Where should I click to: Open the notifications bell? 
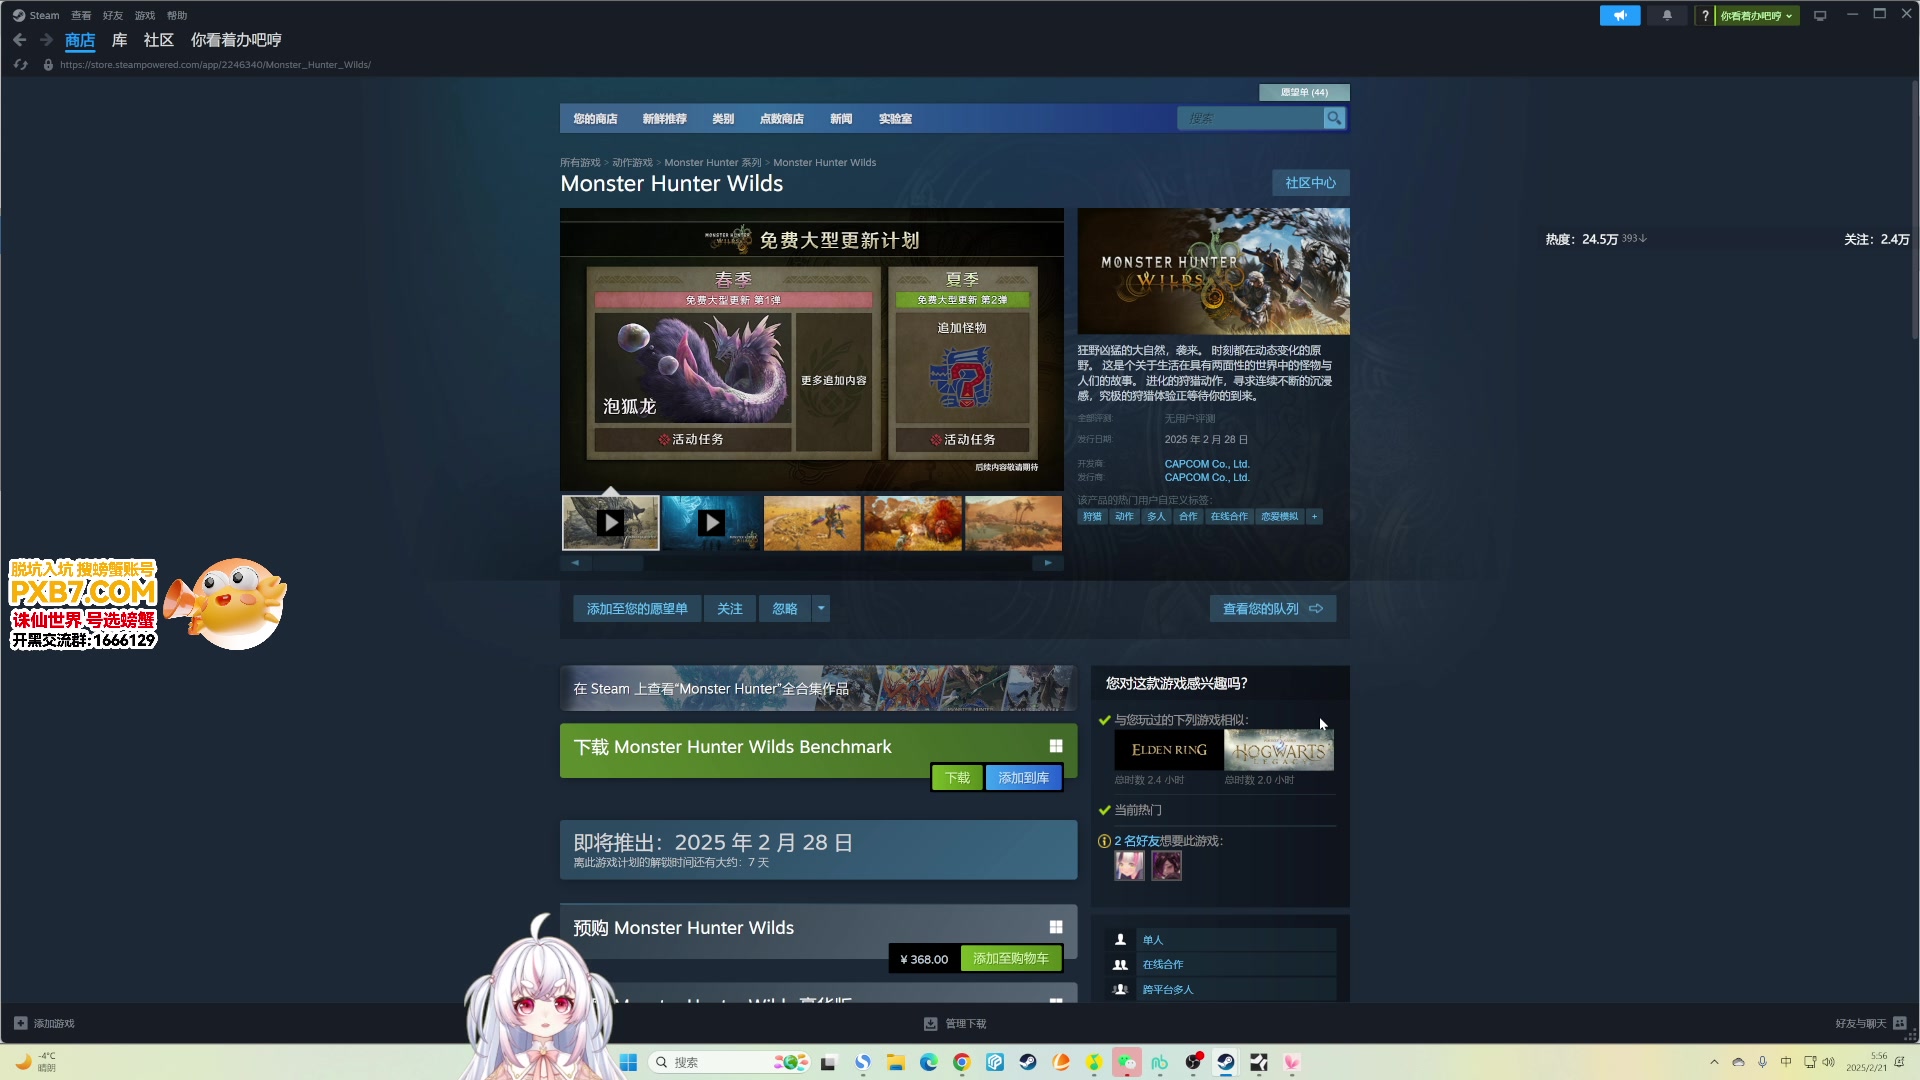click(x=1667, y=15)
